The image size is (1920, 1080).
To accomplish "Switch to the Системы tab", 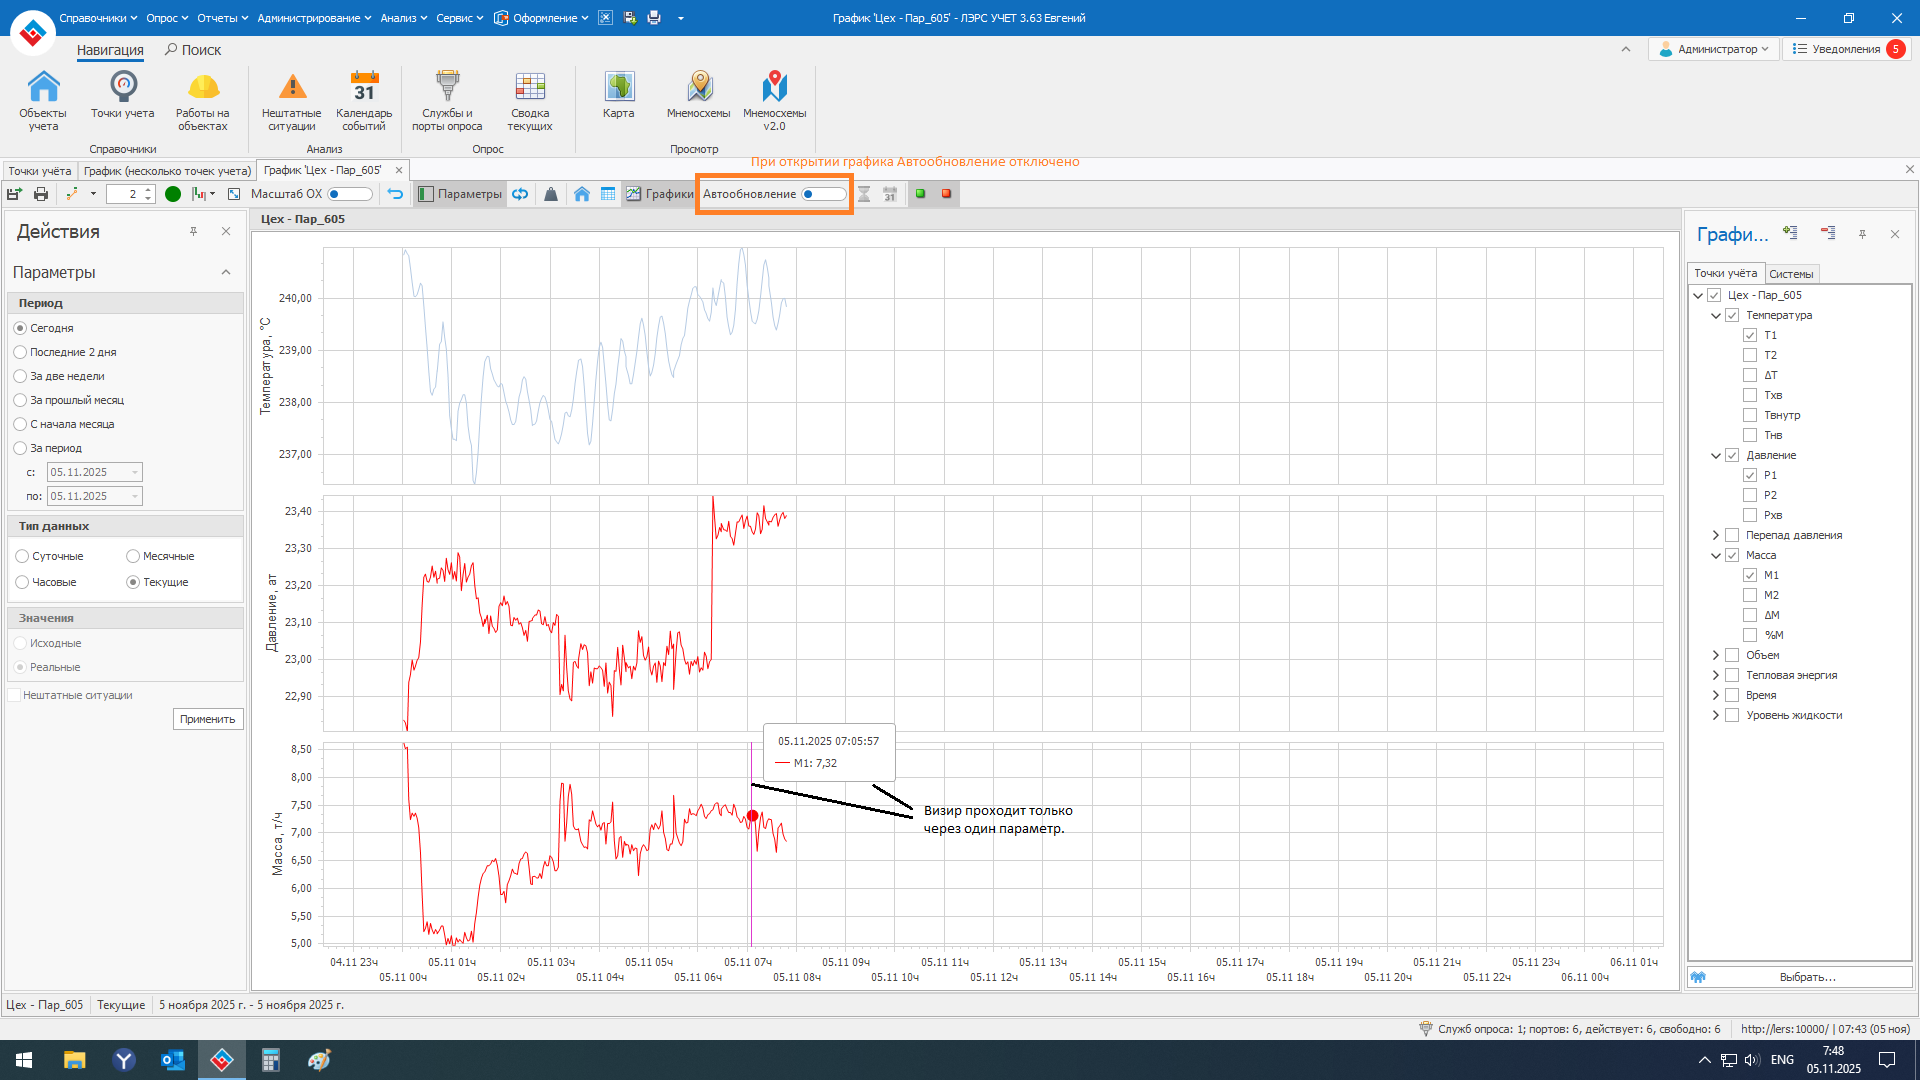I will 1790,274.
